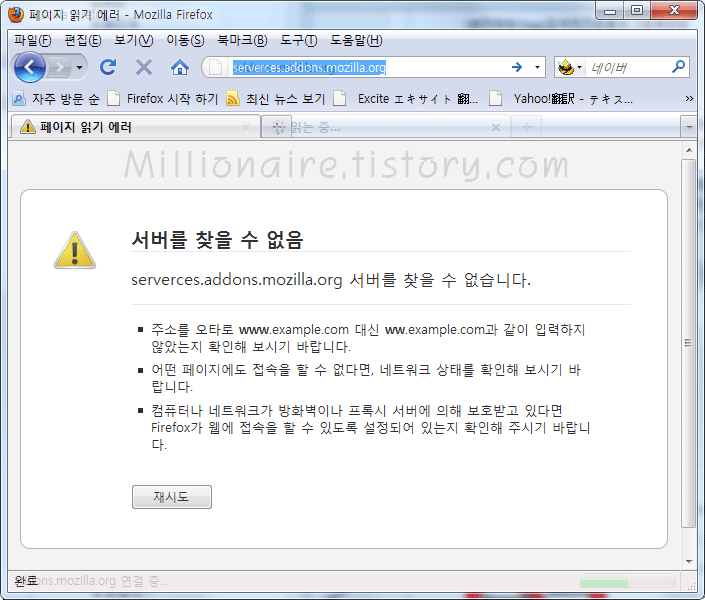The image size is (705, 600).
Task: Click the 서버를 찾을 수 없음 error heading
Action: (218, 239)
